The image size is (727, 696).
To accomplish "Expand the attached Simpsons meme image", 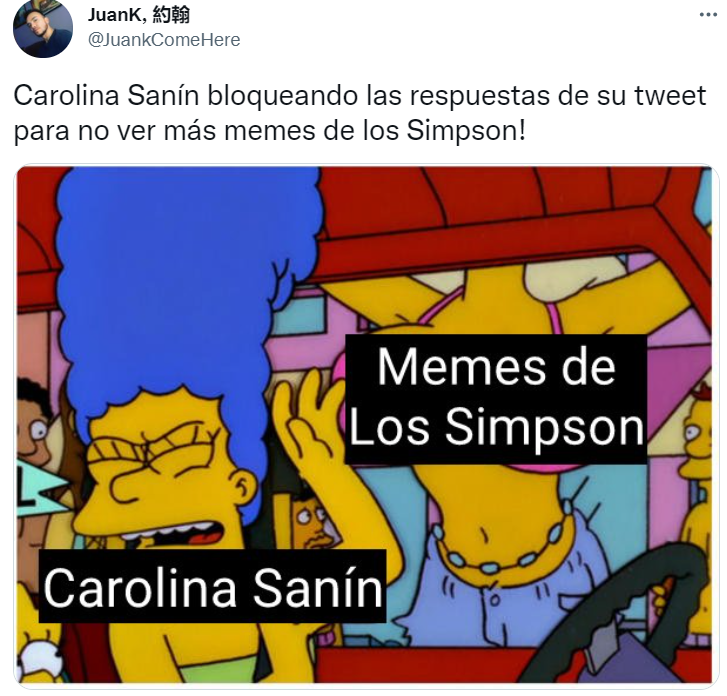I will tap(364, 425).
